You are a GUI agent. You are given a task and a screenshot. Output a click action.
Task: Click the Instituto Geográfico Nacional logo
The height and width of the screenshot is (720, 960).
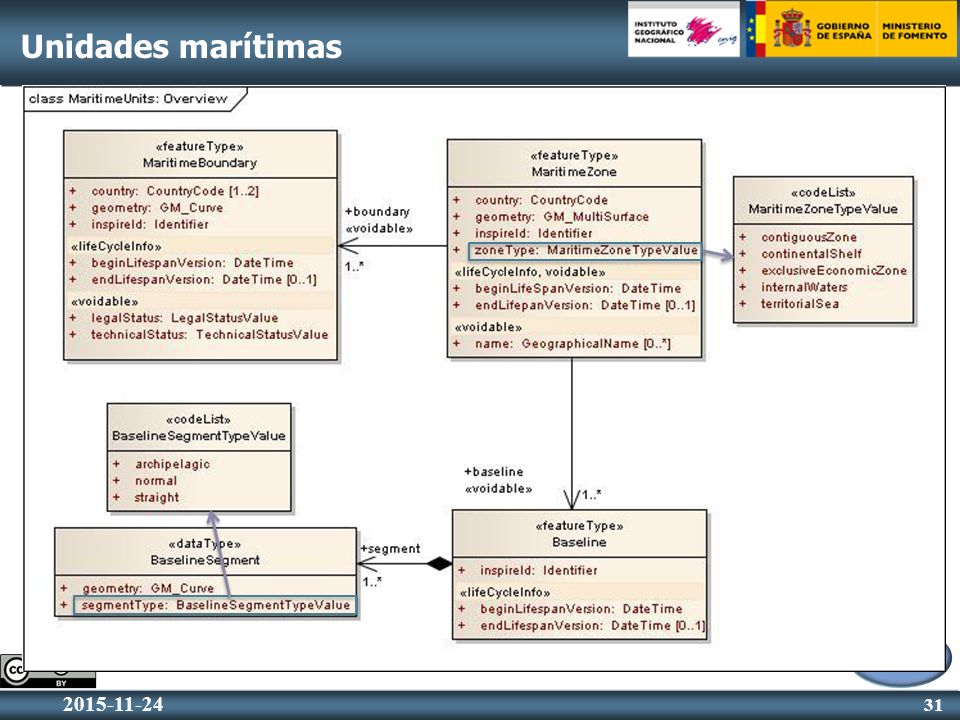683,31
